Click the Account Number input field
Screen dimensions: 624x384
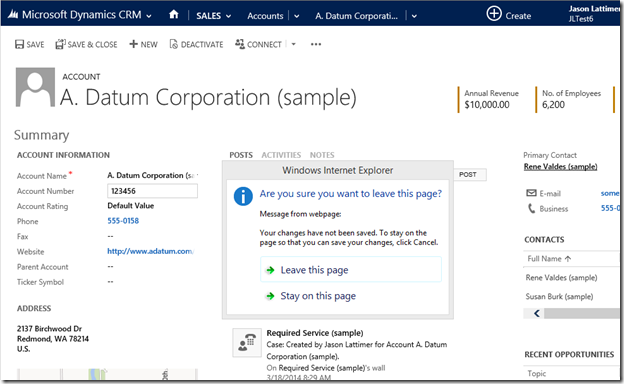(152, 191)
